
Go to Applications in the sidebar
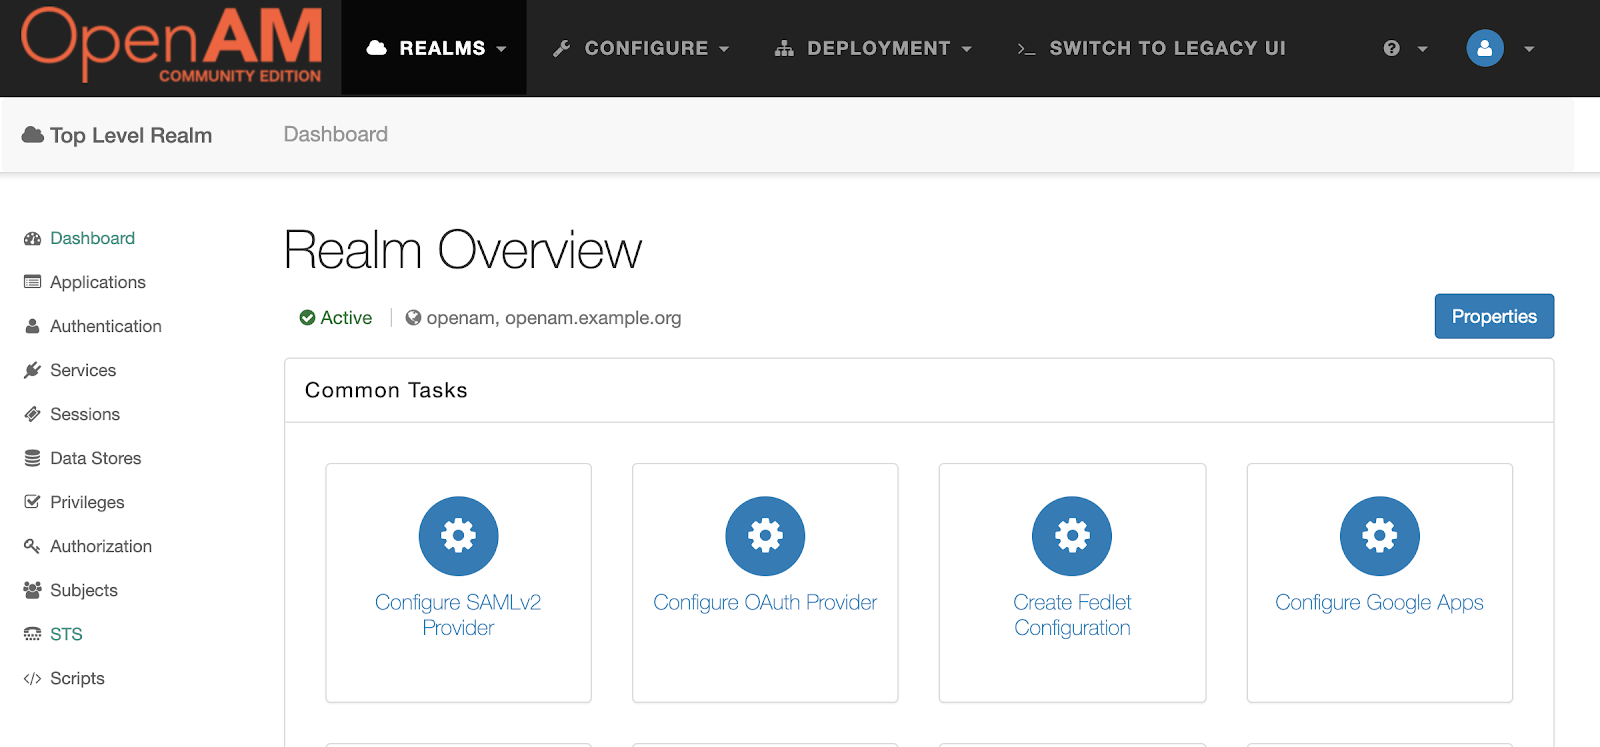[x=98, y=282]
